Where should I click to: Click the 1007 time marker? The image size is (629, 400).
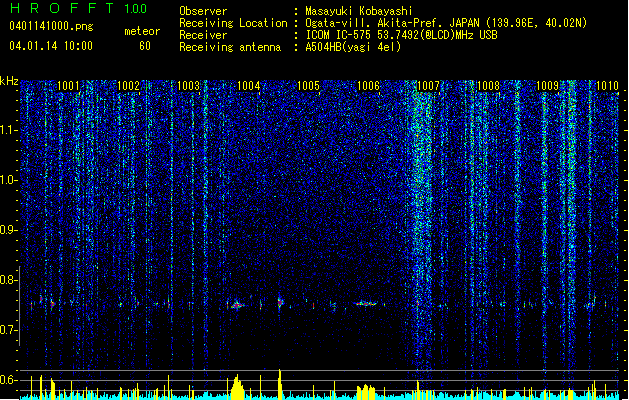[428, 85]
